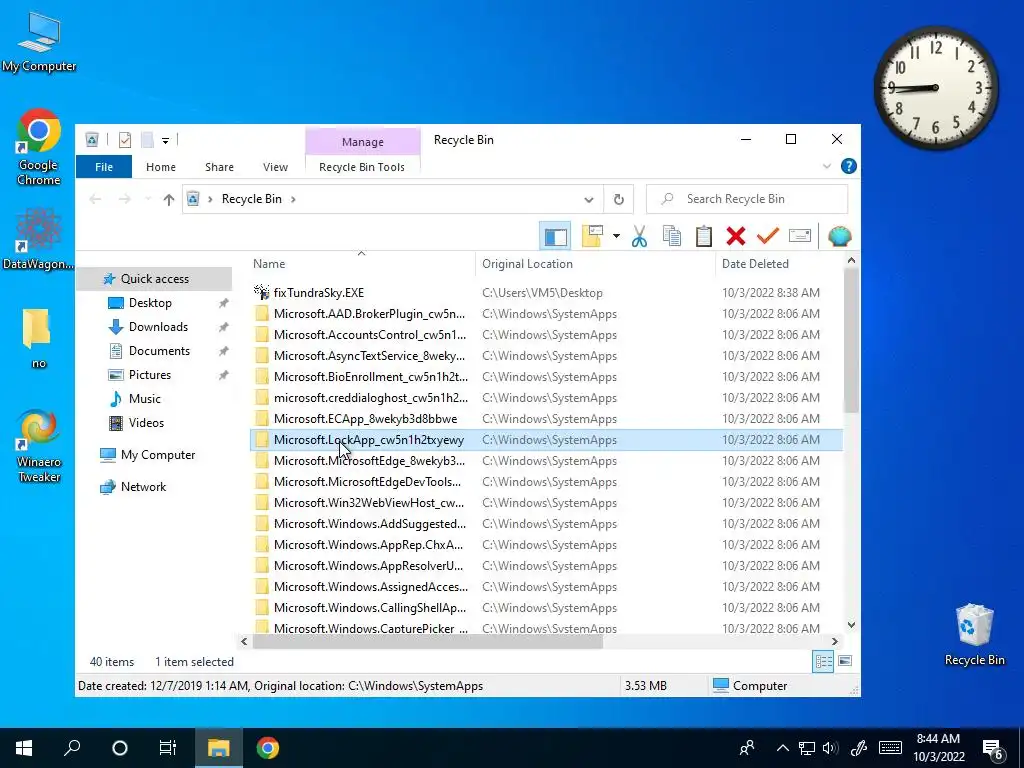Viewport: 1024px width, 768px height.
Task: Open the Recycle Bin Tools tab
Action: click(x=362, y=167)
